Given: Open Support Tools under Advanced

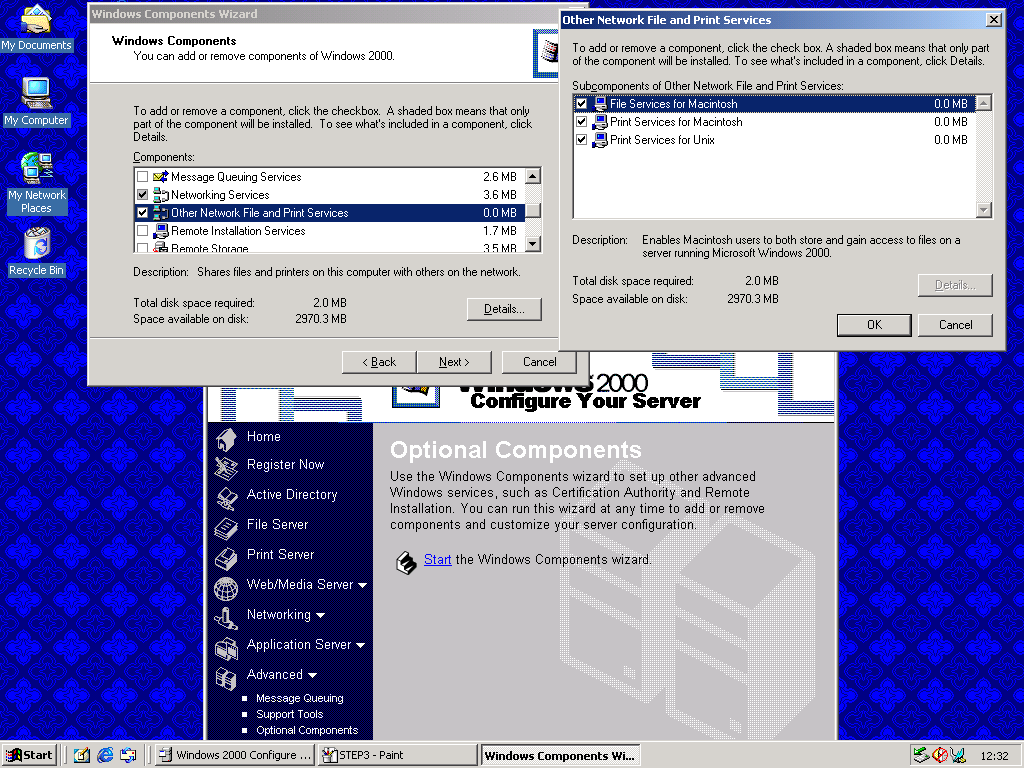Looking at the screenshot, I should click(289, 714).
